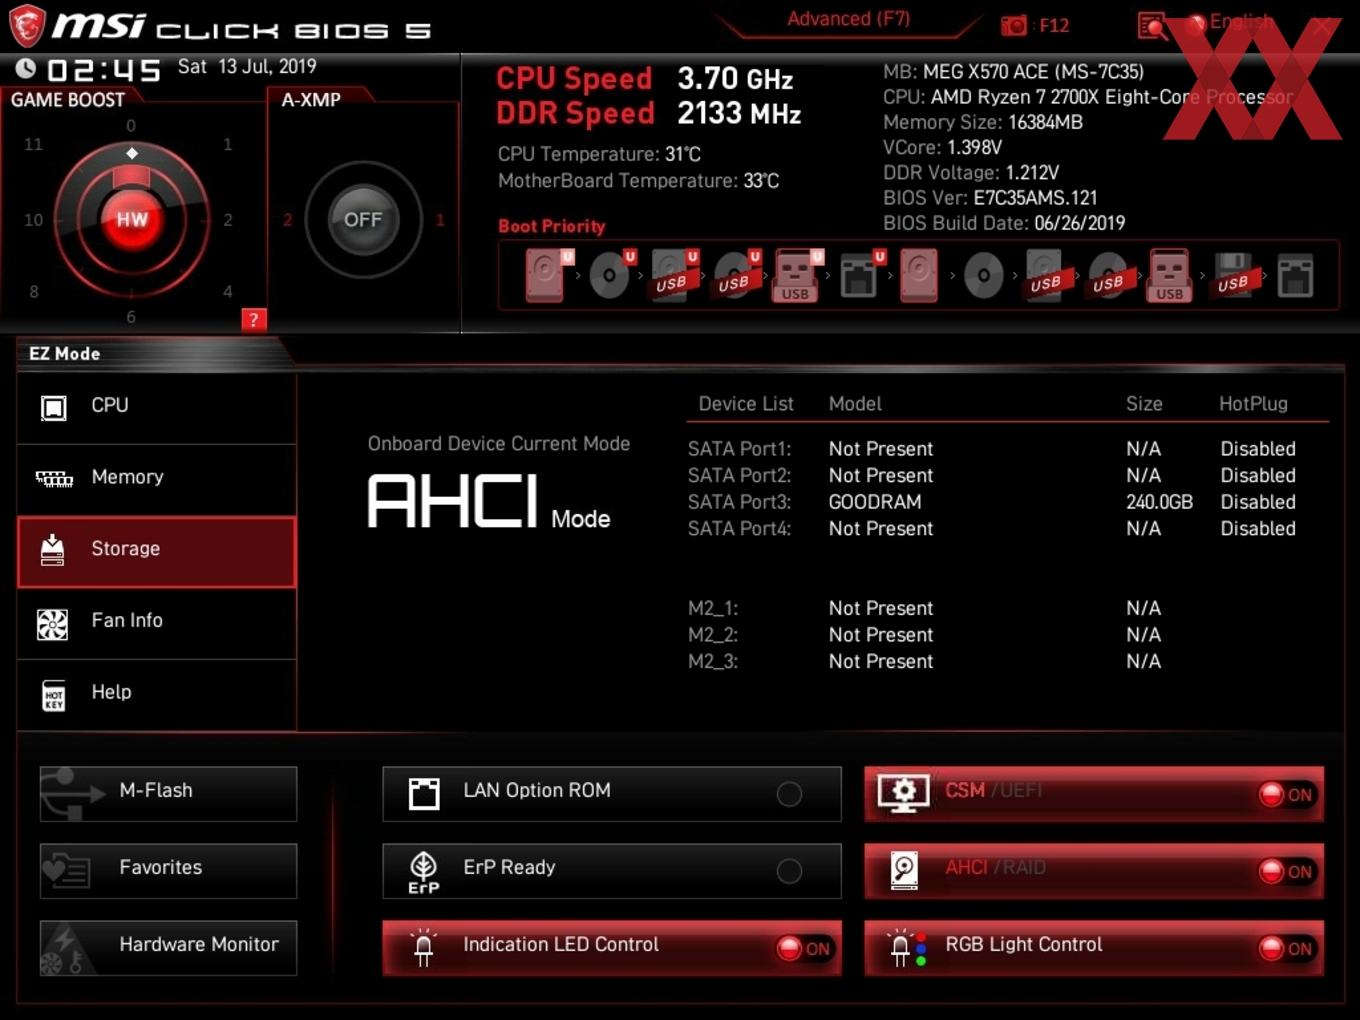This screenshot has height=1020, width=1360.
Task: Click the SATA Port4 Disabled hotplug value
Action: click(x=1258, y=528)
